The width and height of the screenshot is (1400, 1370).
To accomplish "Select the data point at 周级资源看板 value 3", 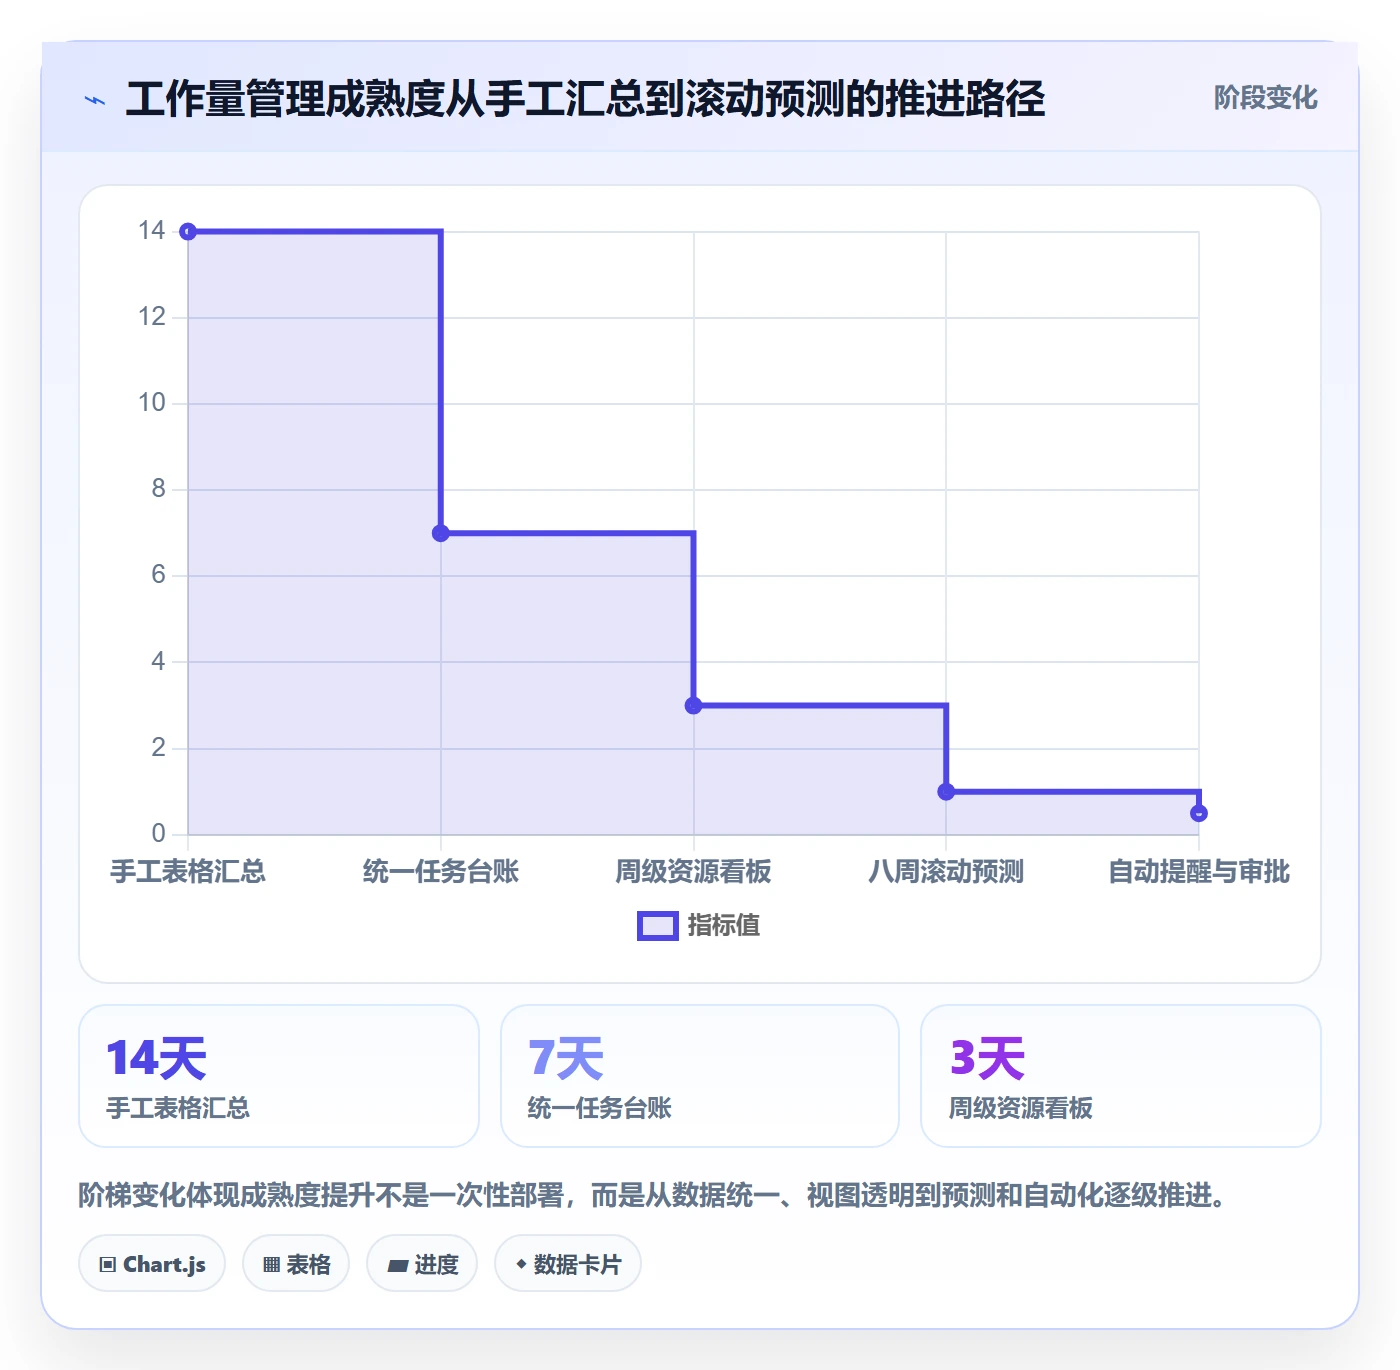I will pos(694,705).
